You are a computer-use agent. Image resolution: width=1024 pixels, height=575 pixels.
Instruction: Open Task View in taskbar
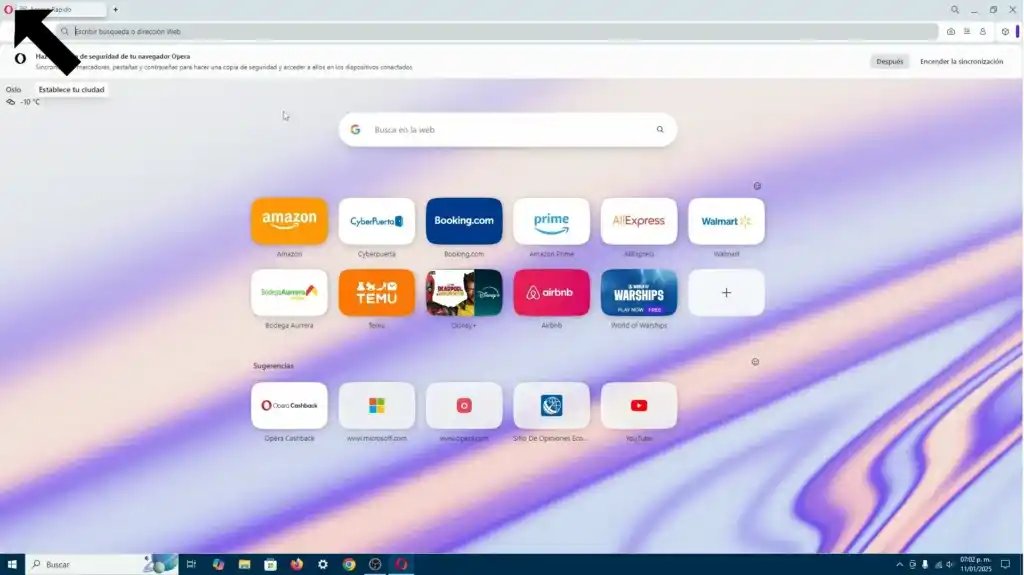(x=191, y=565)
